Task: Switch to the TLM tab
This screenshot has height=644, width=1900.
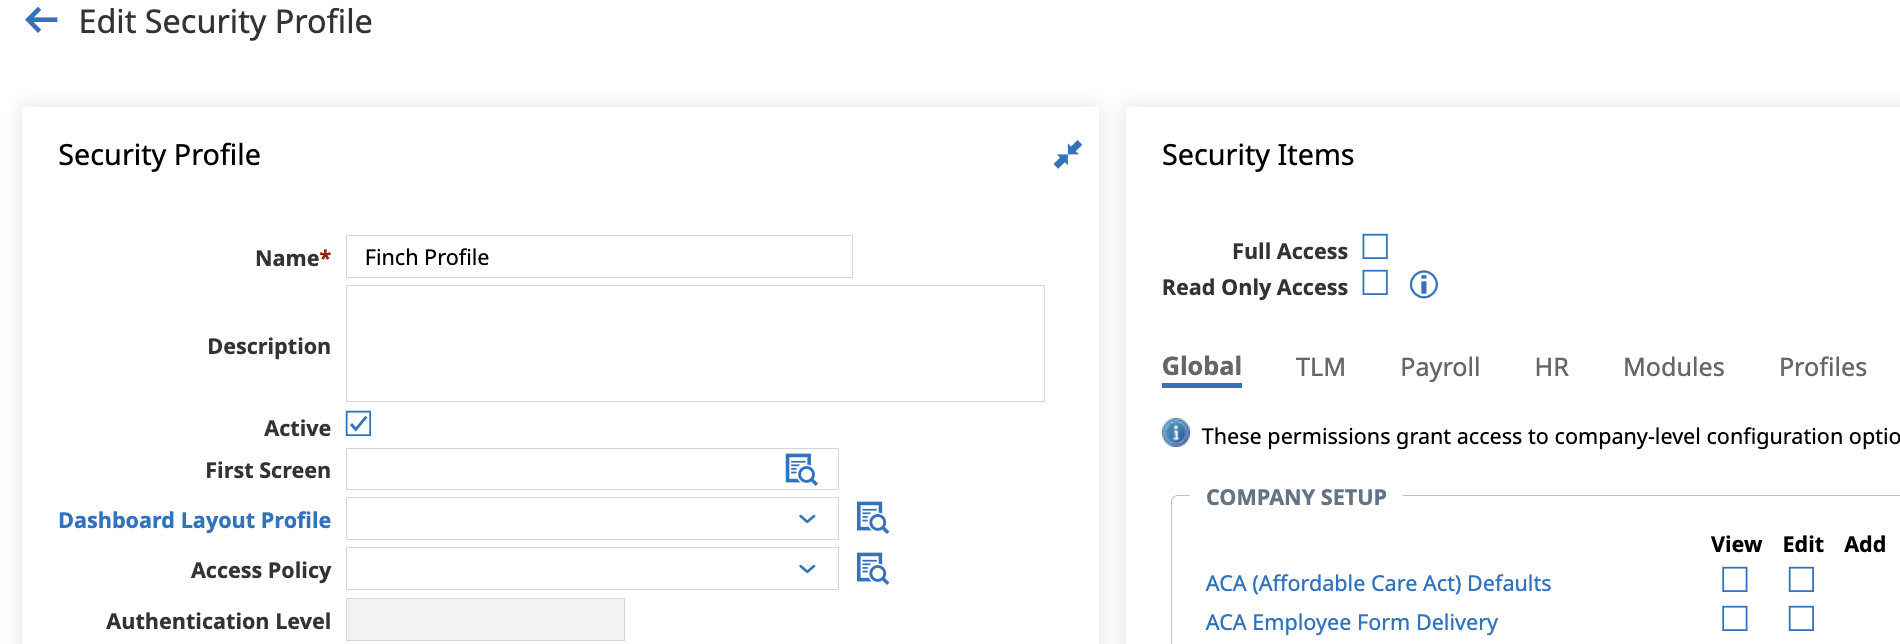Action: [1320, 367]
